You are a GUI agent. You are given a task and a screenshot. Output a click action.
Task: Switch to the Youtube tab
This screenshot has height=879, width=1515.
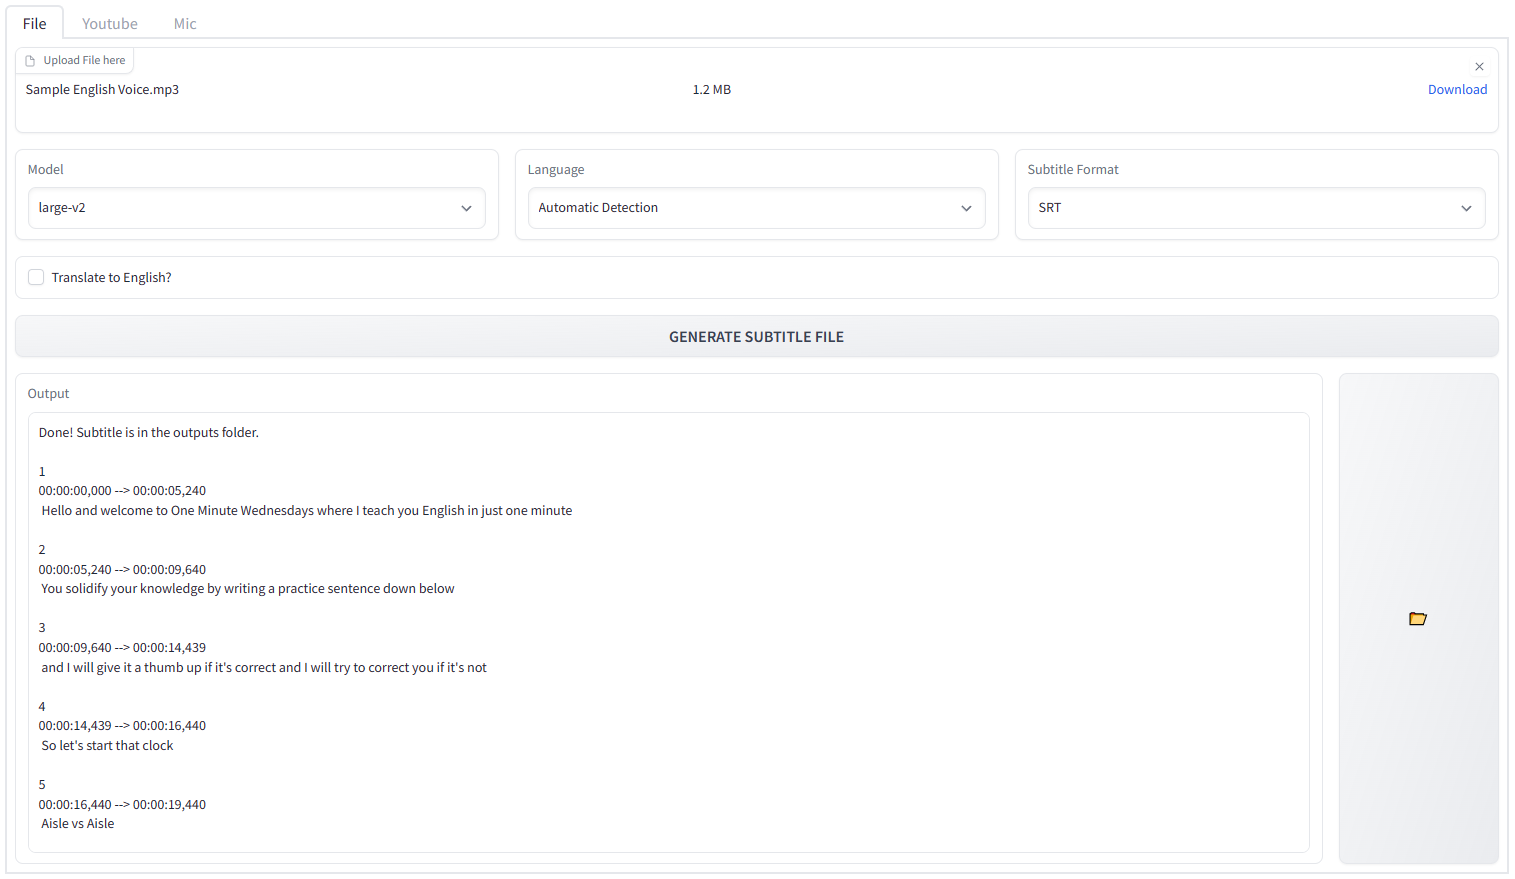pyautogui.click(x=110, y=23)
